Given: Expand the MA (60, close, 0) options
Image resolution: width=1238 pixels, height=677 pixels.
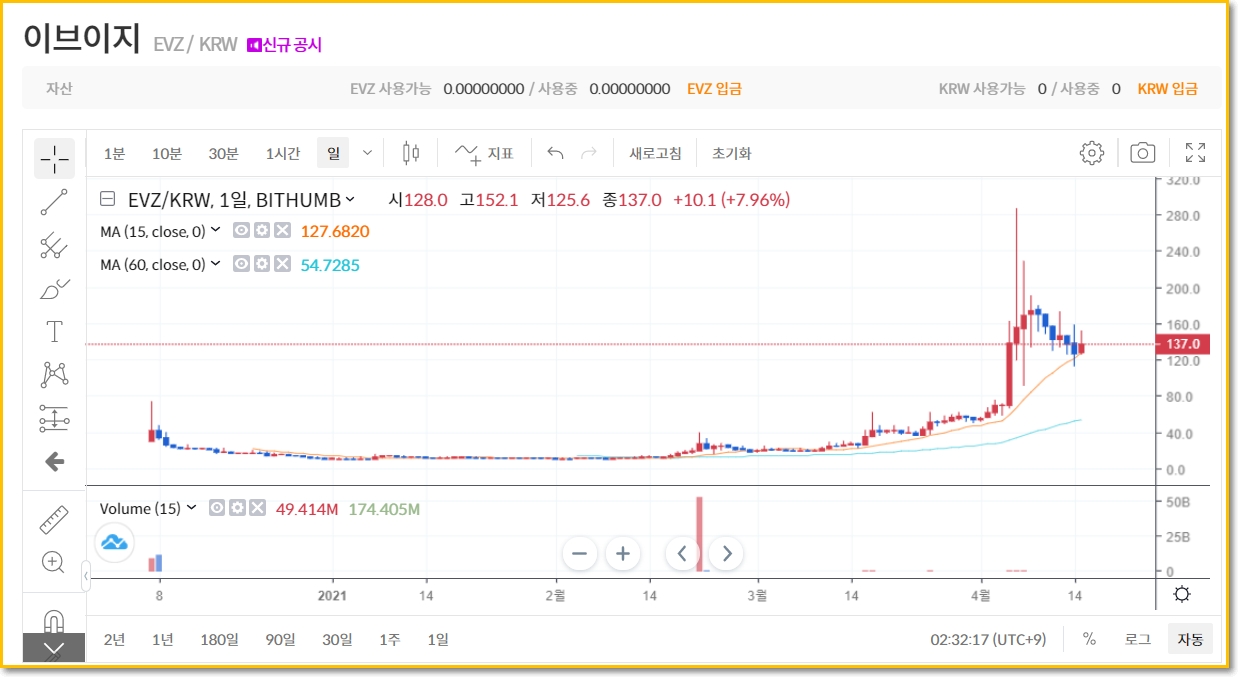Looking at the screenshot, I should click(215, 264).
